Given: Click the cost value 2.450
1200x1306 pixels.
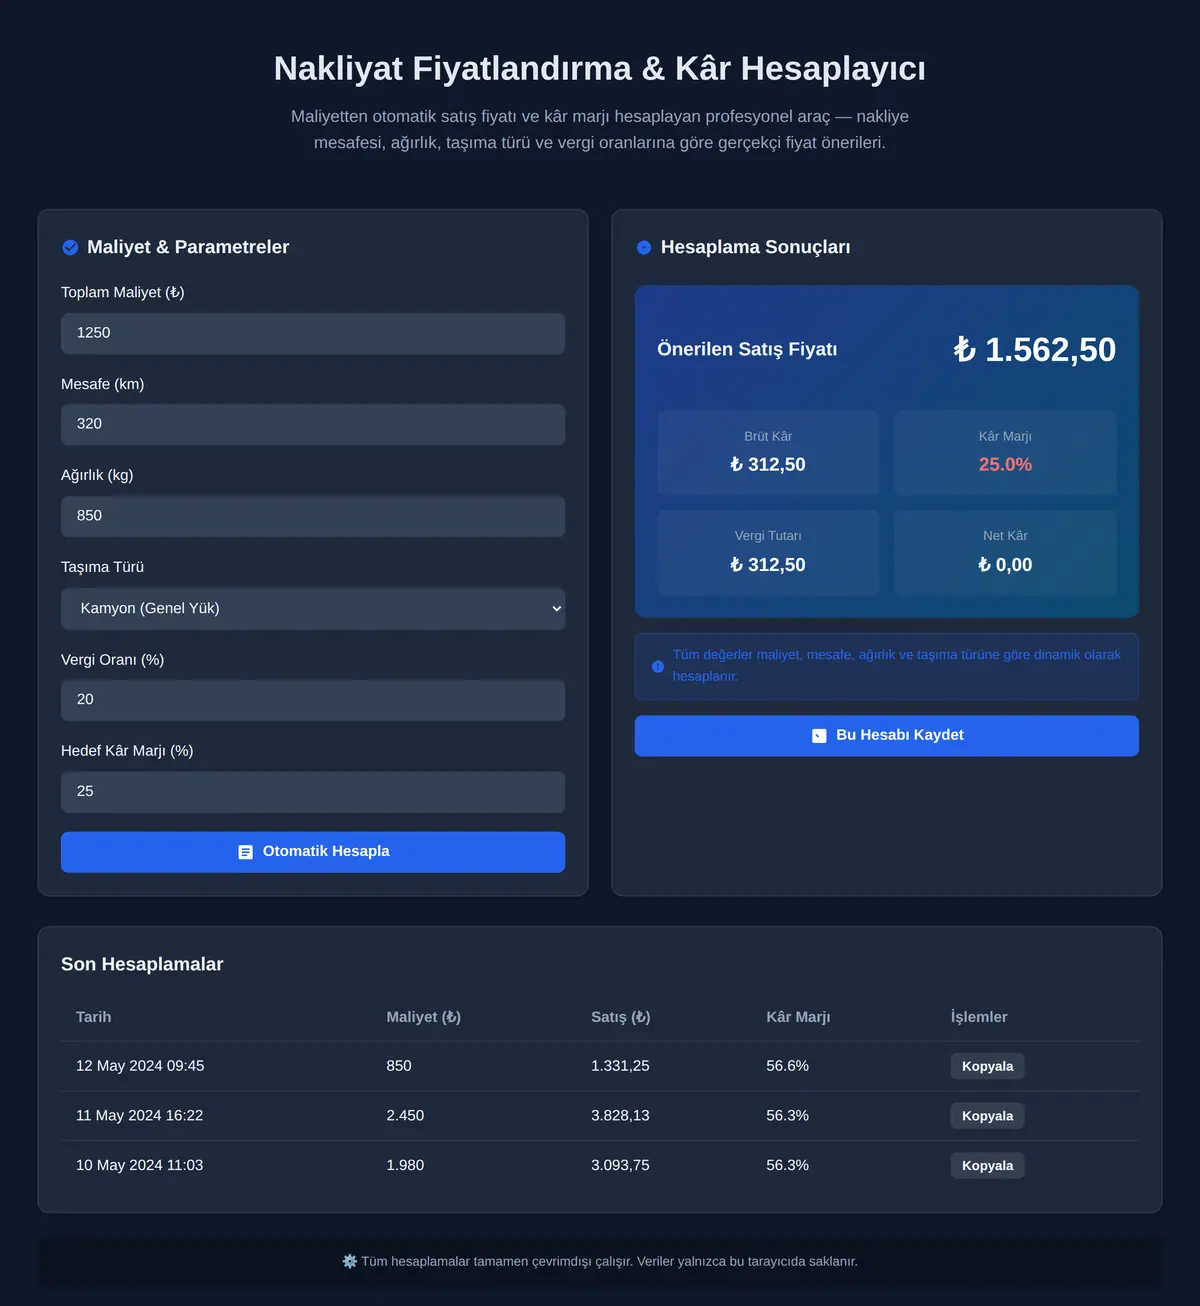Looking at the screenshot, I should 405,1116.
